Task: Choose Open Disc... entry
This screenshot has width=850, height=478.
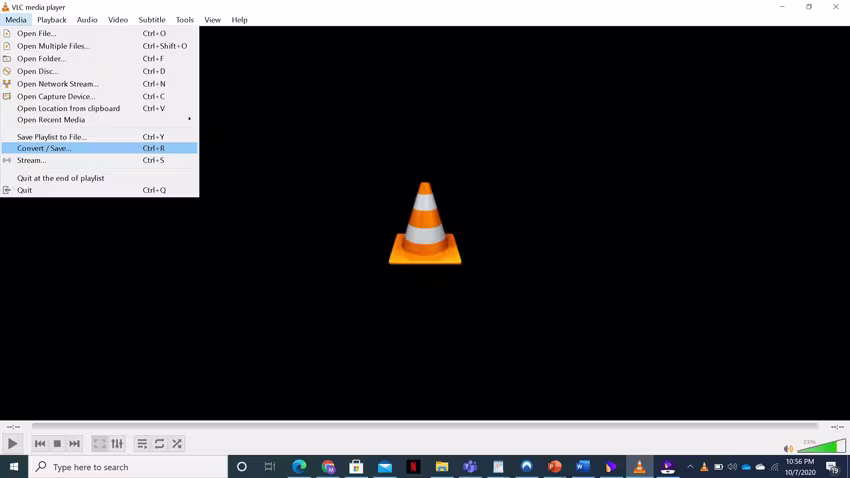Action: click(x=99, y=71)
